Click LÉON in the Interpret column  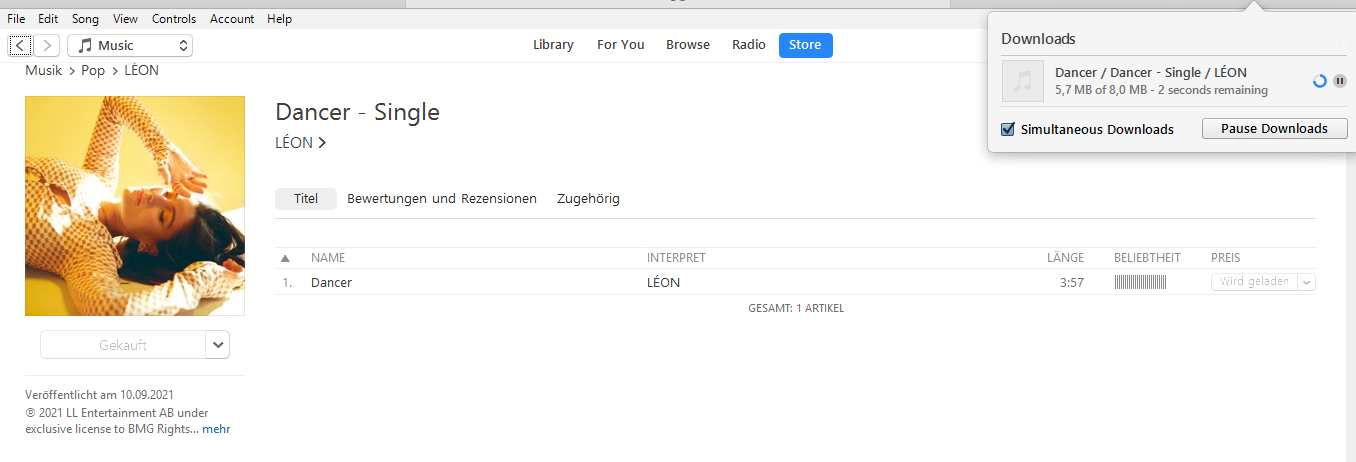point(663,283)
